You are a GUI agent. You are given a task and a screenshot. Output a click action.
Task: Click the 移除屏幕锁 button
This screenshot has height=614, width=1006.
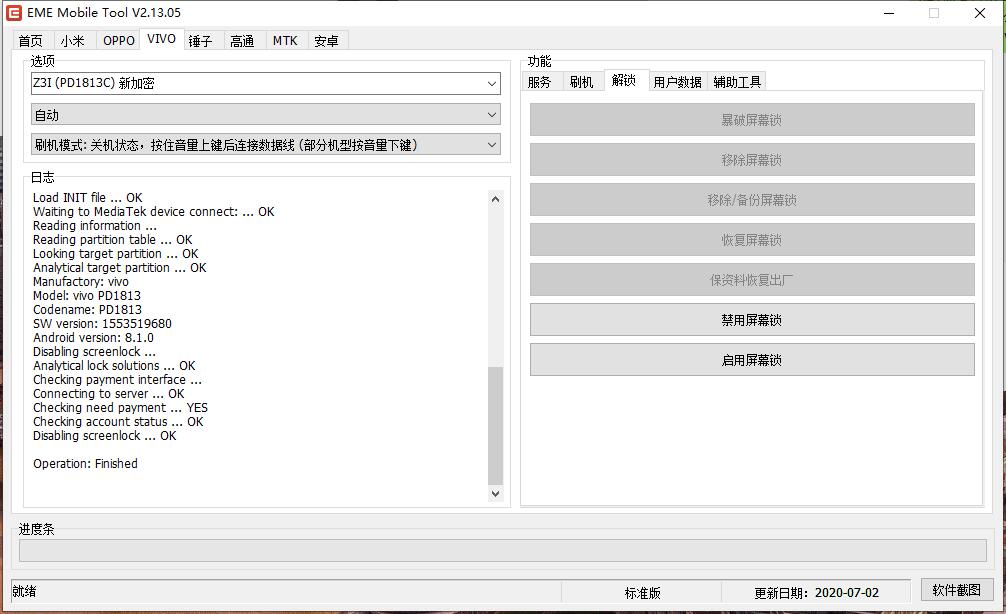(x=752, y=160)
